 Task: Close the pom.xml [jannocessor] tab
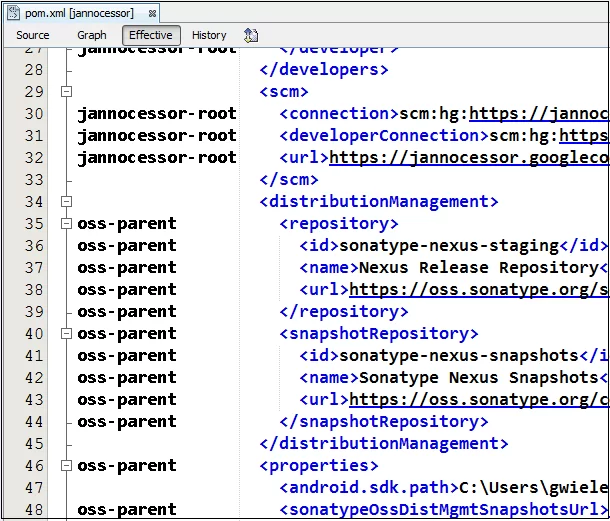152,14
